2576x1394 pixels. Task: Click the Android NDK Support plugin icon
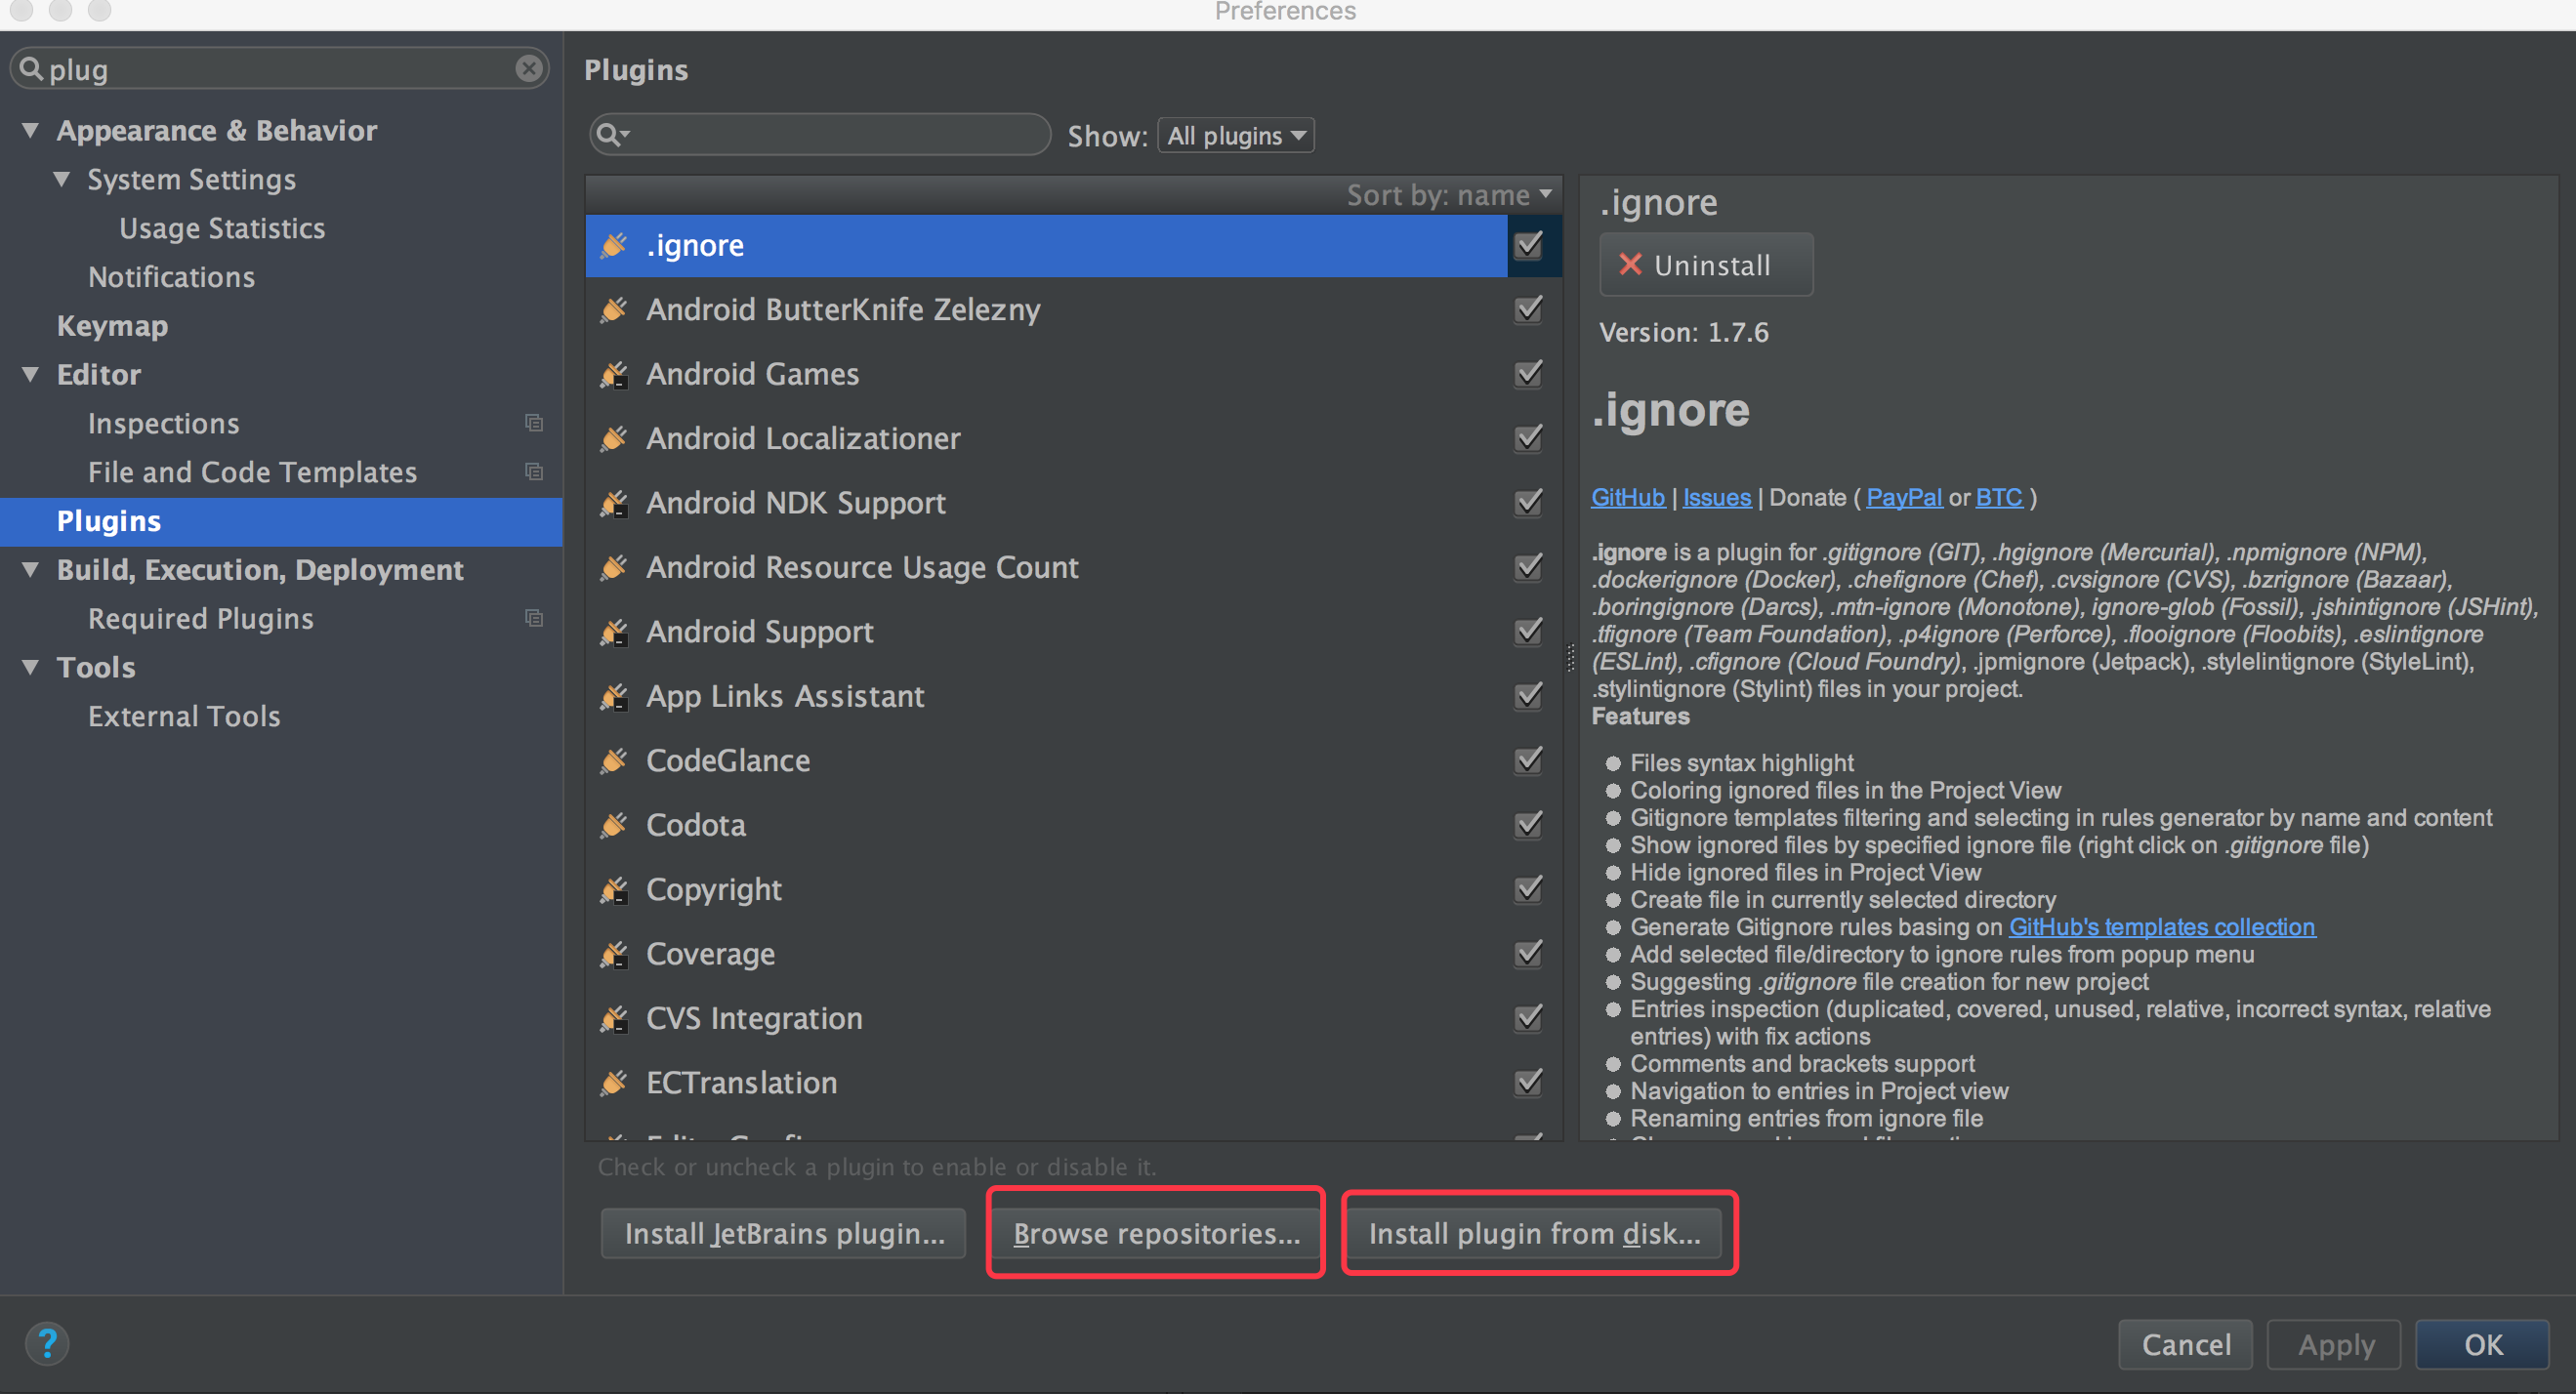coord(614,503)
